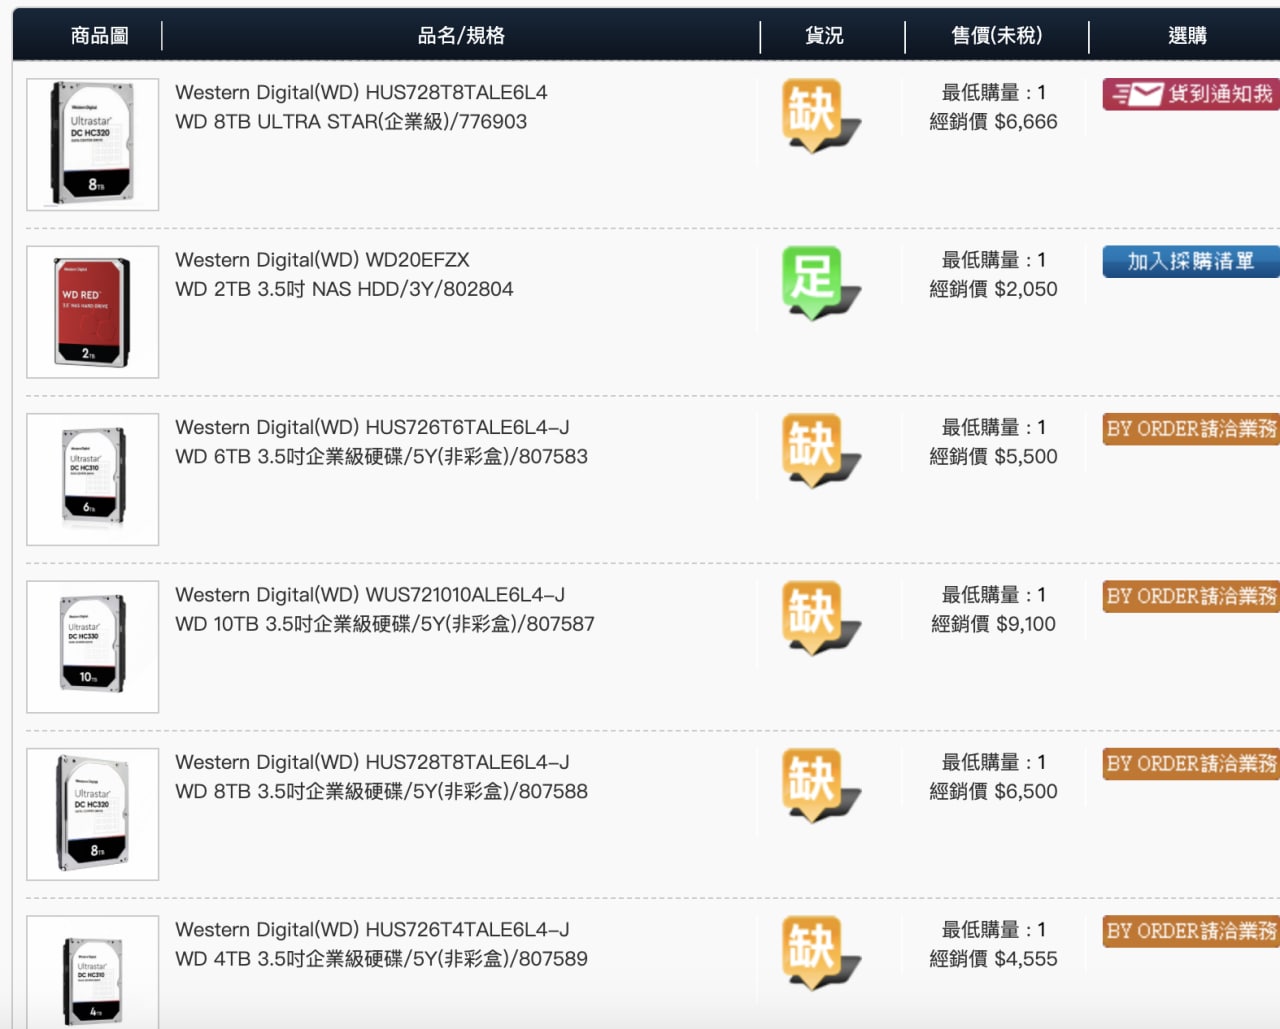Click the stock status icon for HUS726T4TALE6L4-J
1280x1029 pixels.
821,953
